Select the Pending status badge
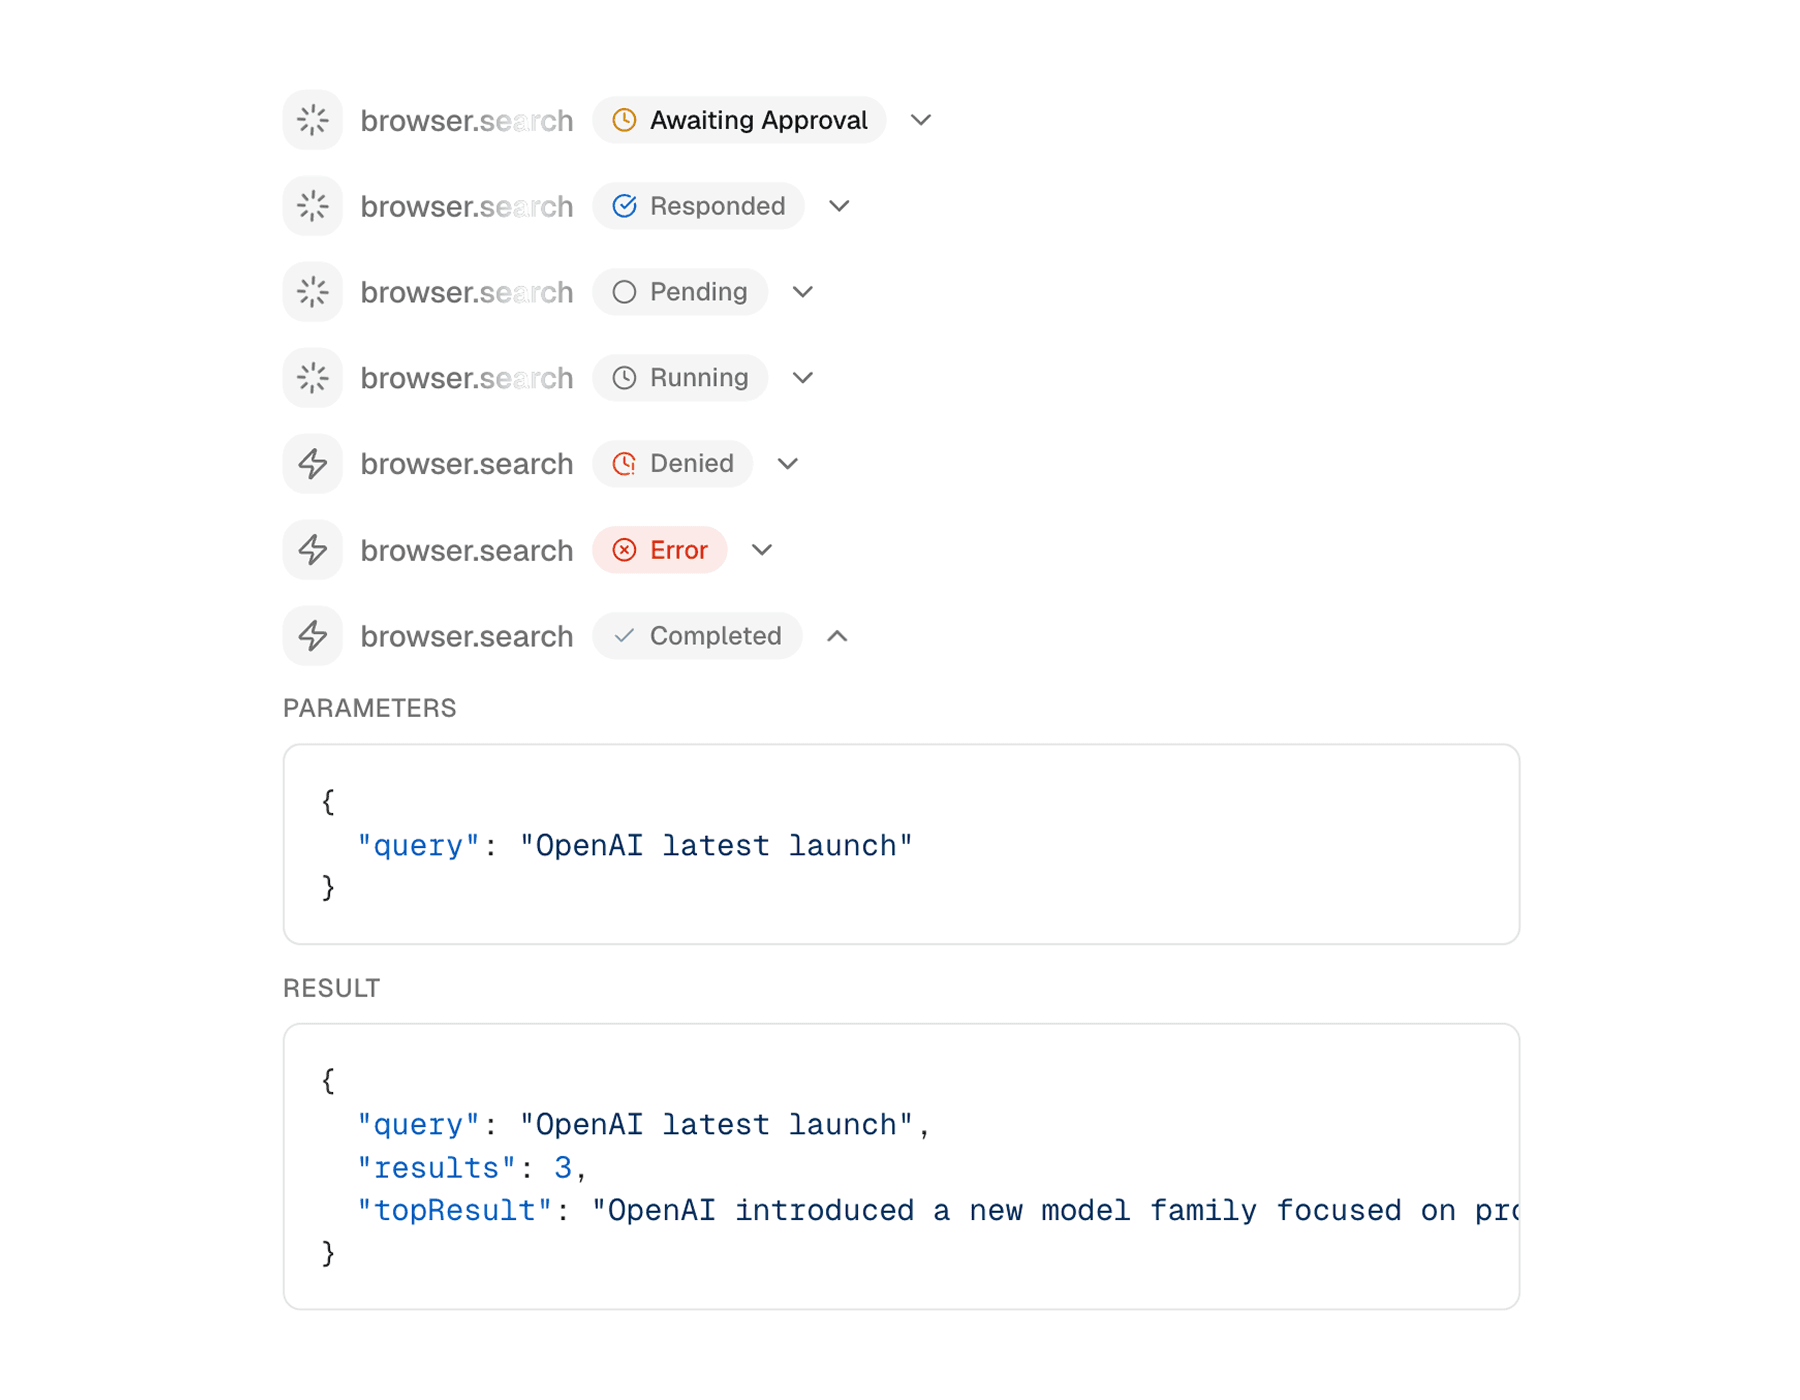Screen dimensions: 1800x1400 [x=680, y=291]
